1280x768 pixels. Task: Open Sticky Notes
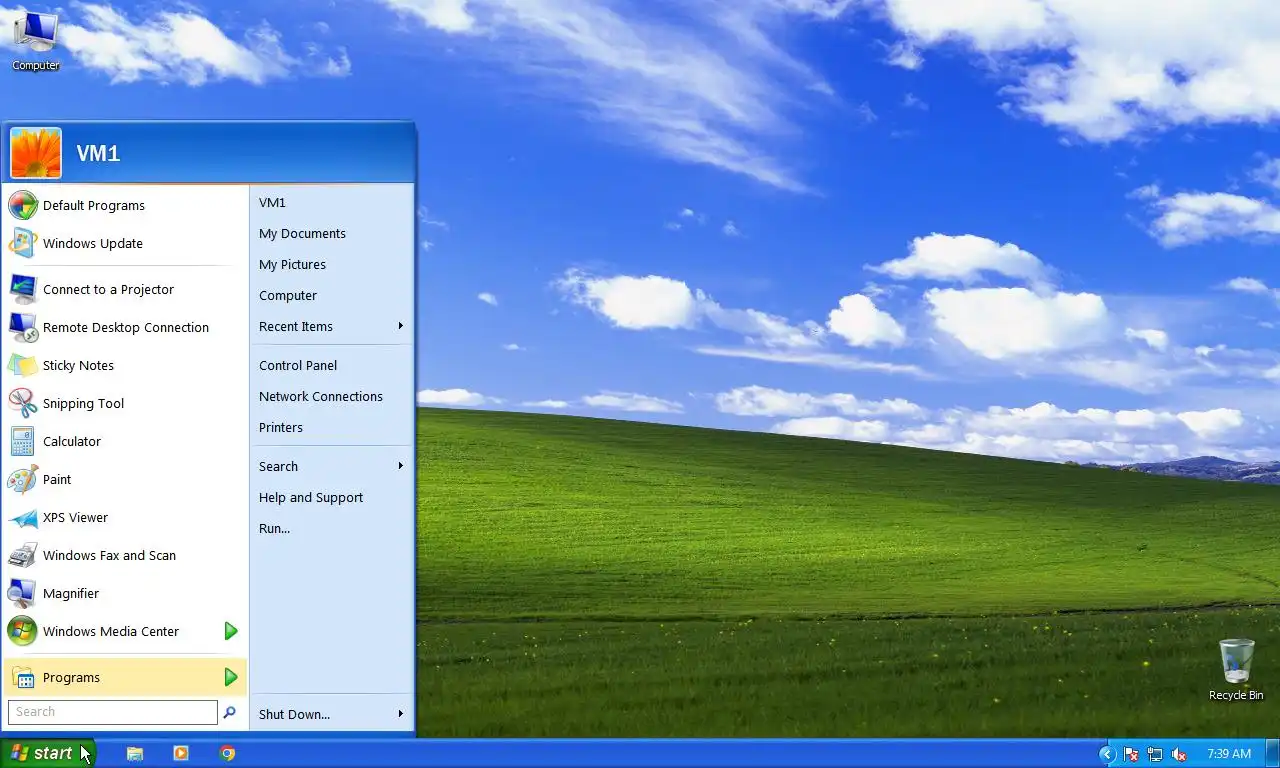125,365
